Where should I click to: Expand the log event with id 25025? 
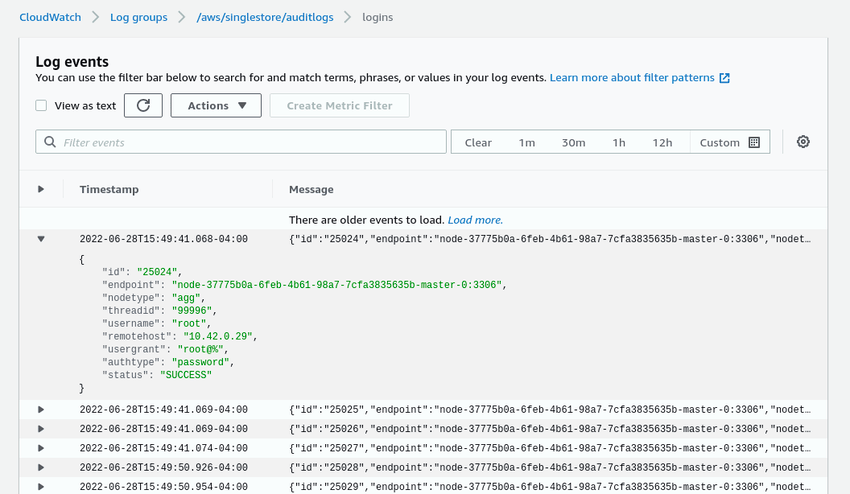41,409
